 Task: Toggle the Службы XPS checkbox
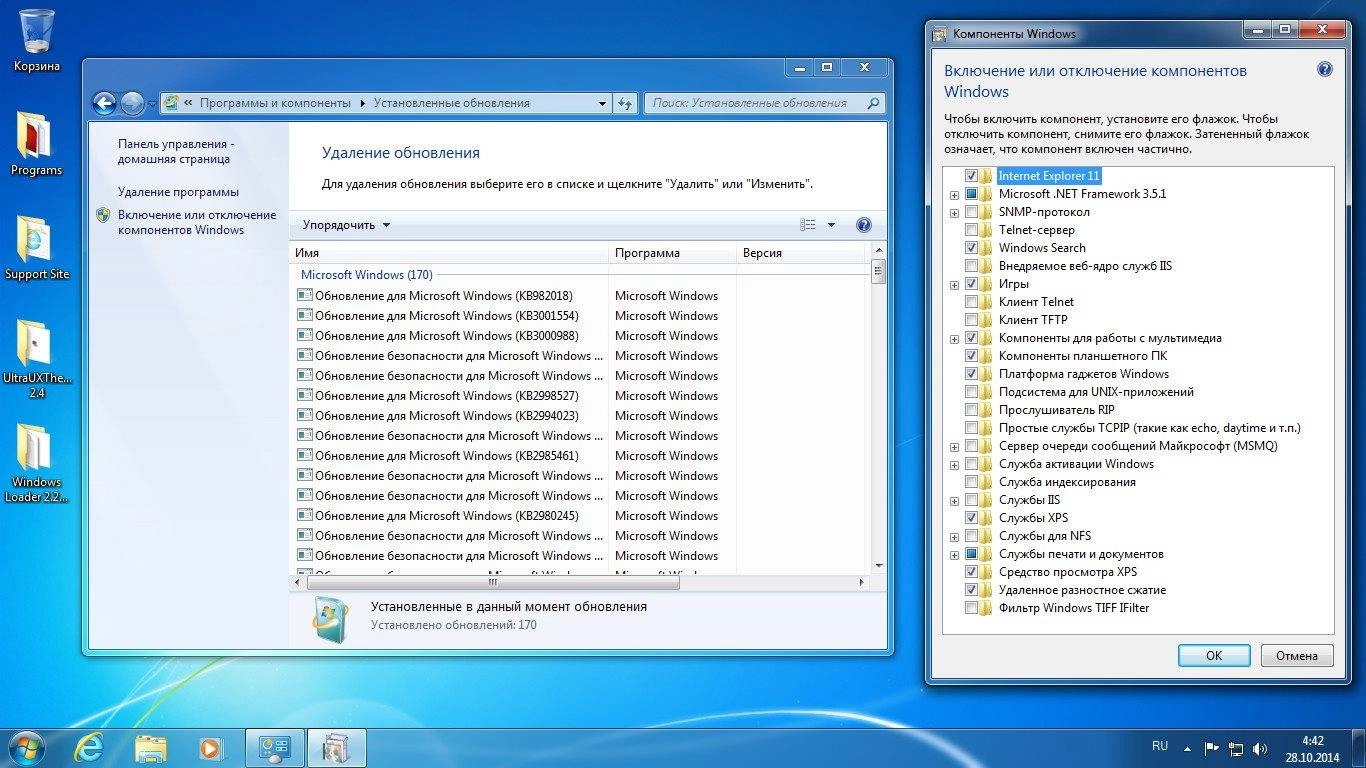click(971, 518)
